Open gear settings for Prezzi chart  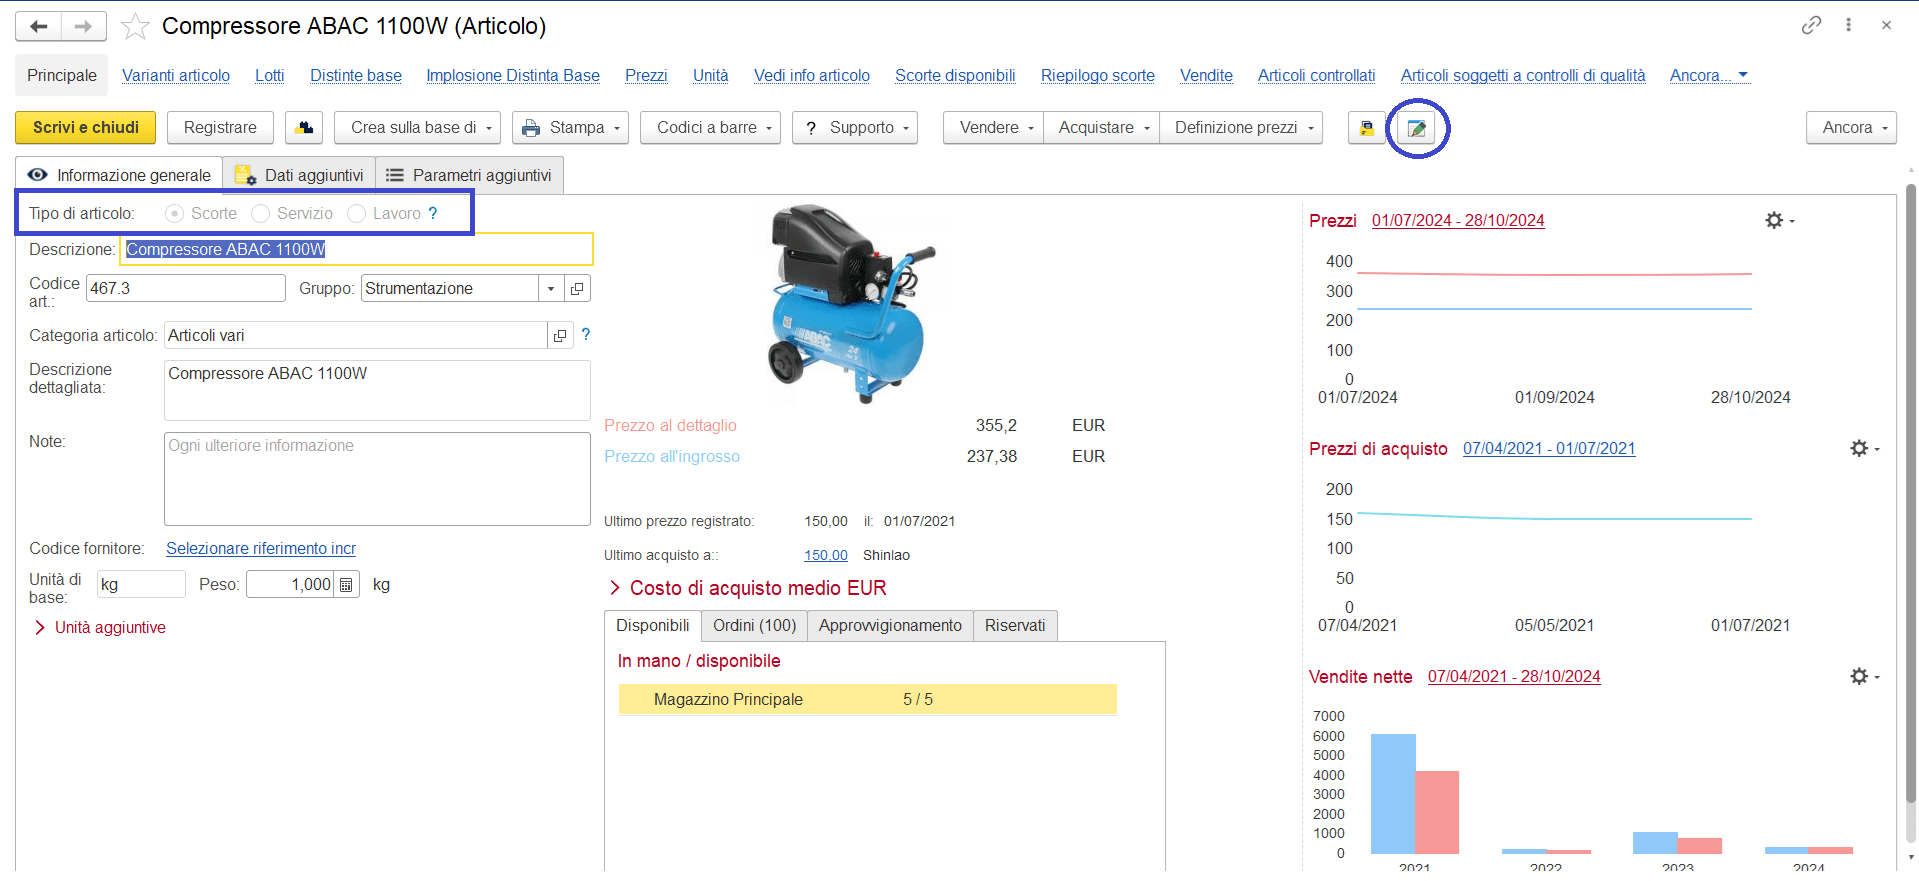click(x=1779, y=220)
